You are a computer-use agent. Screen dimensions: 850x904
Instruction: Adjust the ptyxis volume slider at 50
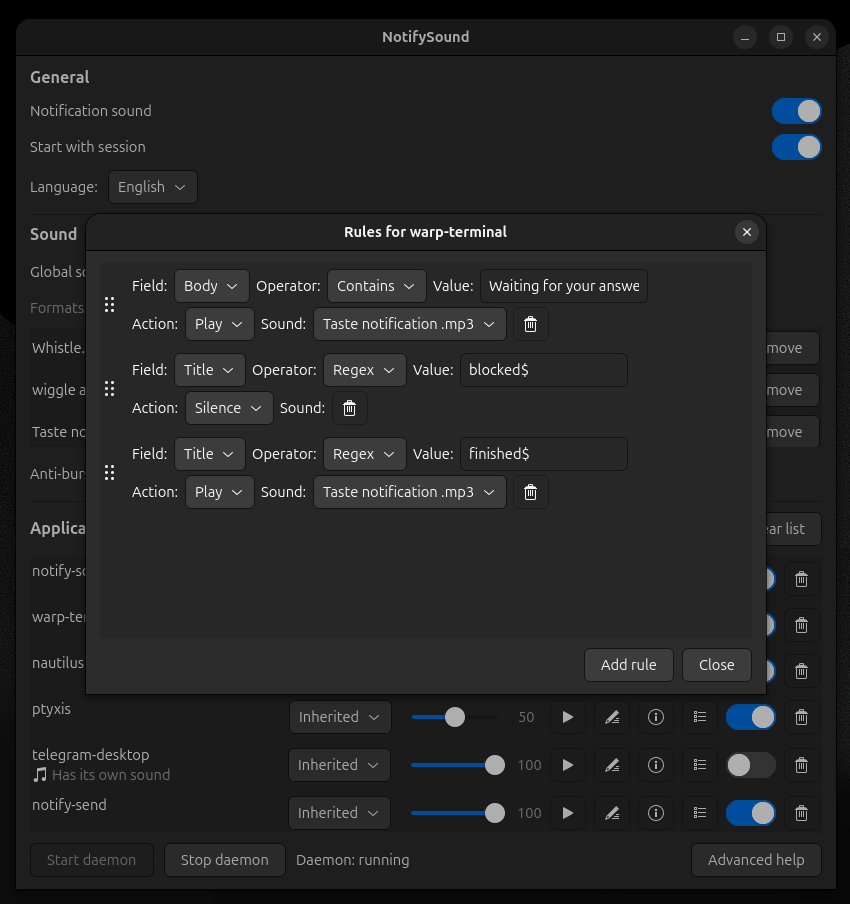[x=454, y=717]
